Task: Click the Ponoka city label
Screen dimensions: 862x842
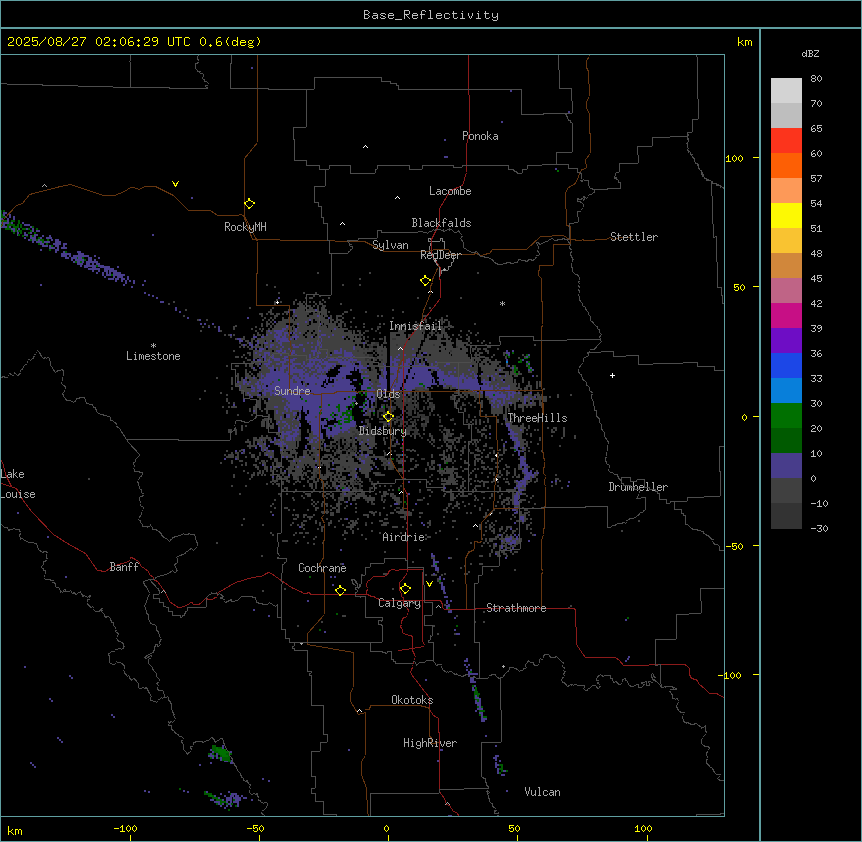Action: tap(480, 136)
